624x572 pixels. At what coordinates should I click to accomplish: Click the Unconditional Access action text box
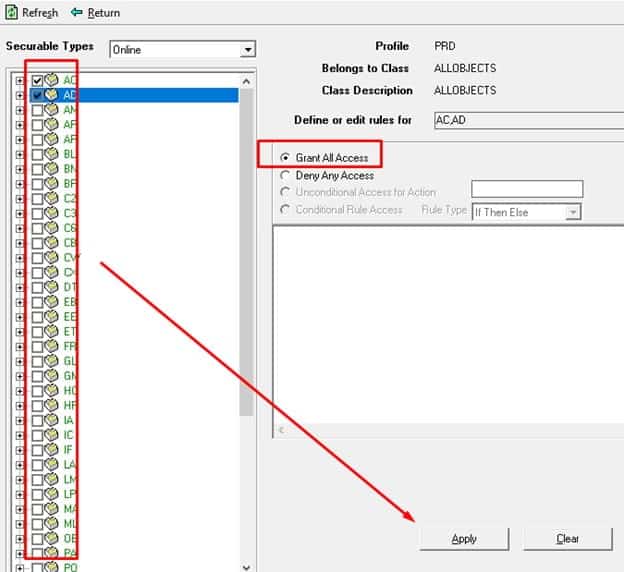coord(527,189)
